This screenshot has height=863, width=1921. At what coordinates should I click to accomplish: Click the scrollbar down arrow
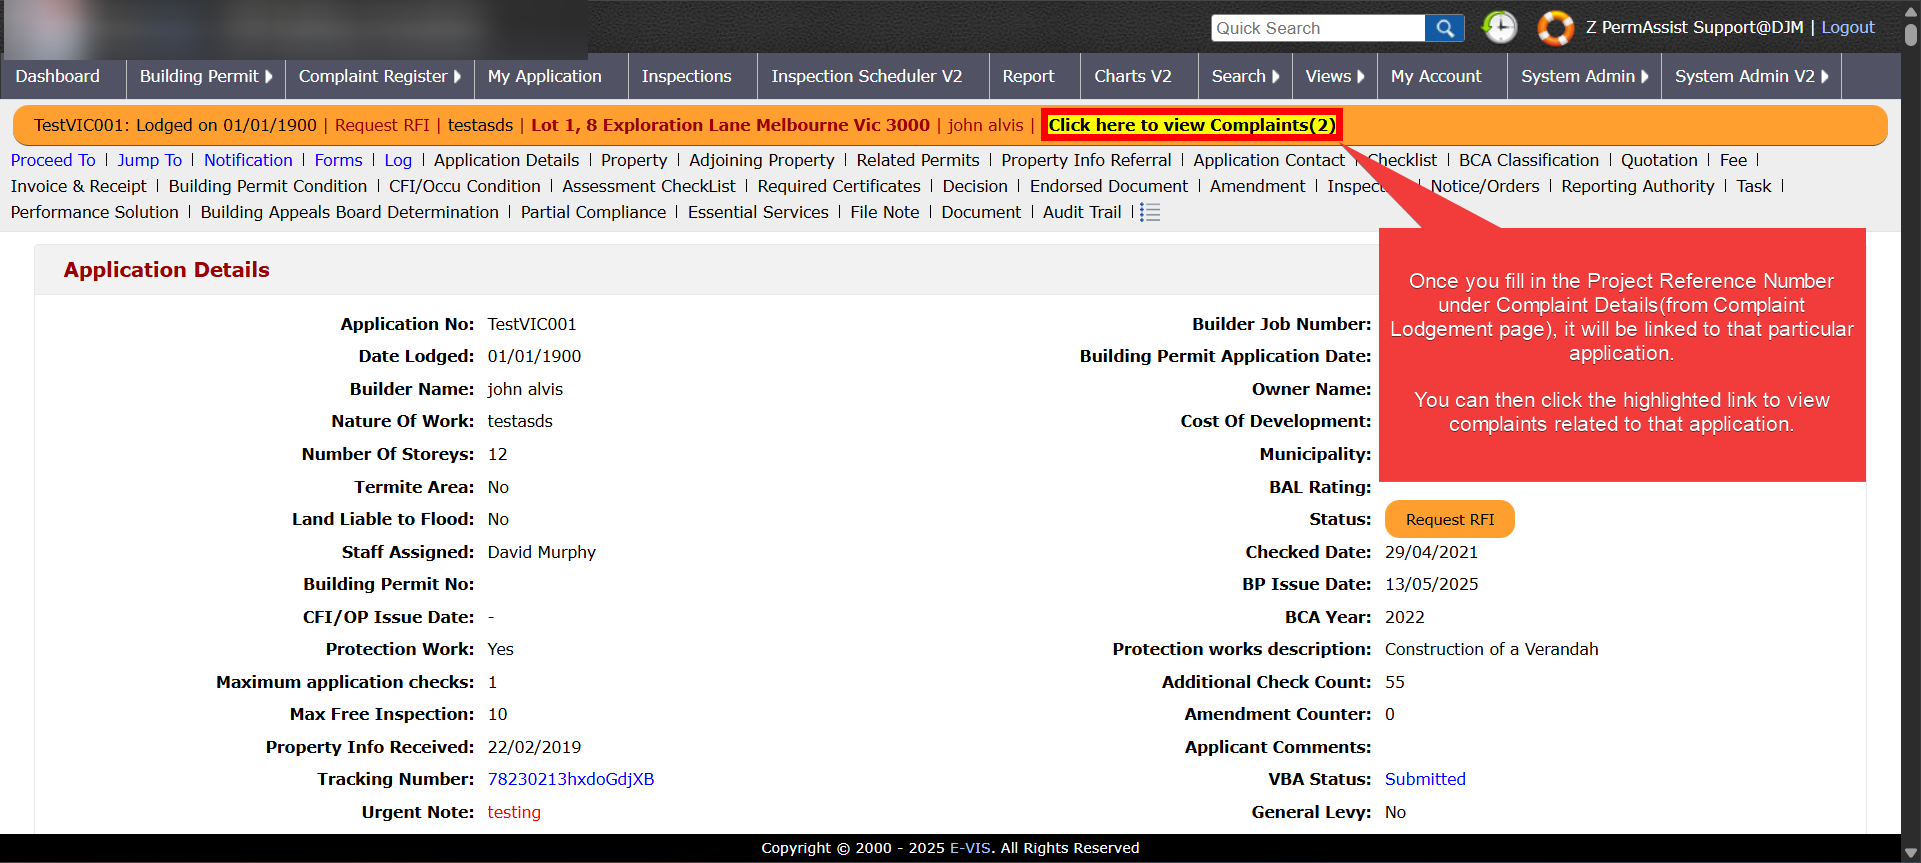1910,853
